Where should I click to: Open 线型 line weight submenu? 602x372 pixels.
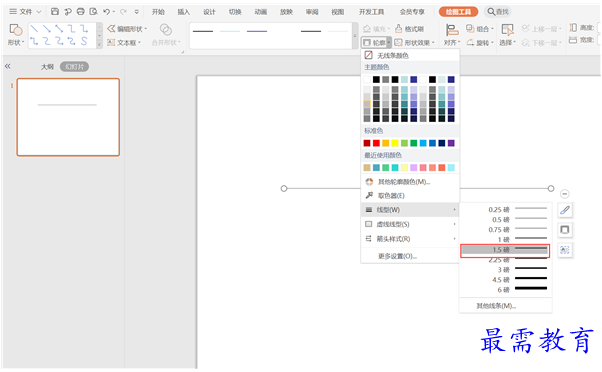point(410,210)
